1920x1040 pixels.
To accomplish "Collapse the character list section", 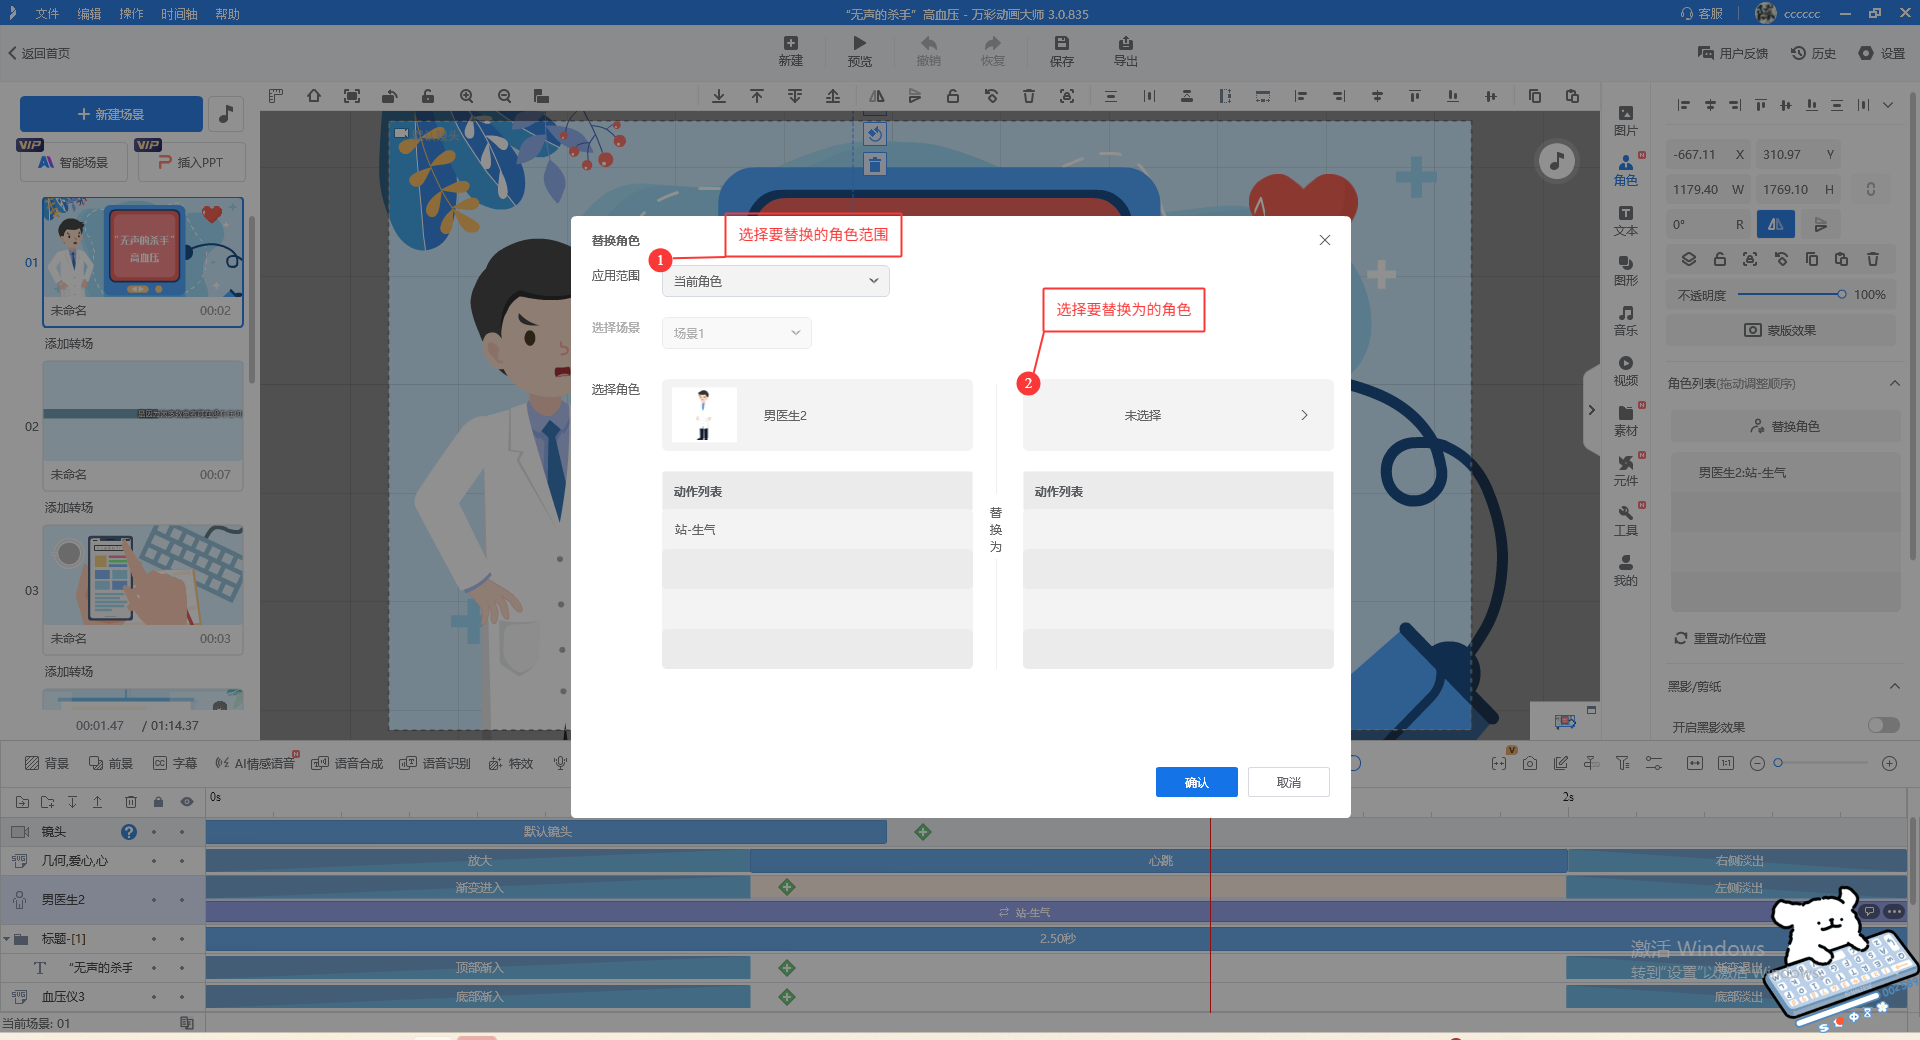I will pos(1894,383).
